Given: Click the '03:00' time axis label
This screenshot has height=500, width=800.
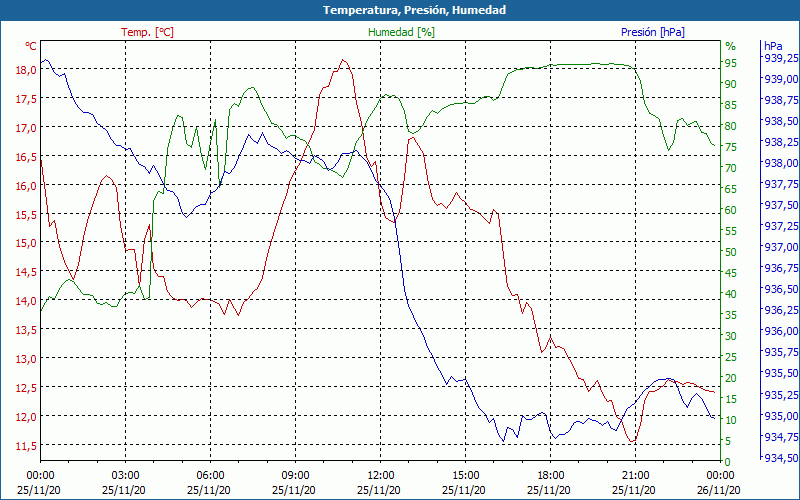Looking at the screenshot, I should [126, 476].
